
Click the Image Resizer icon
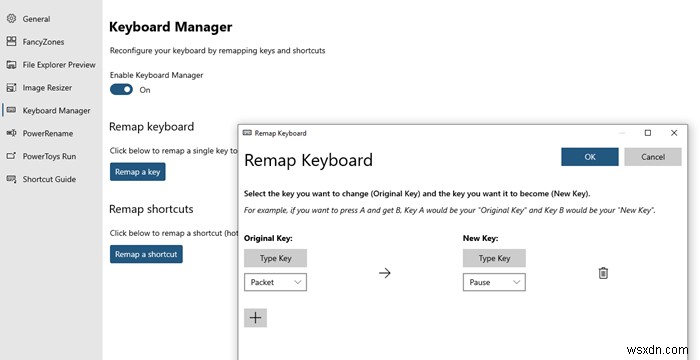click(12, 88)
